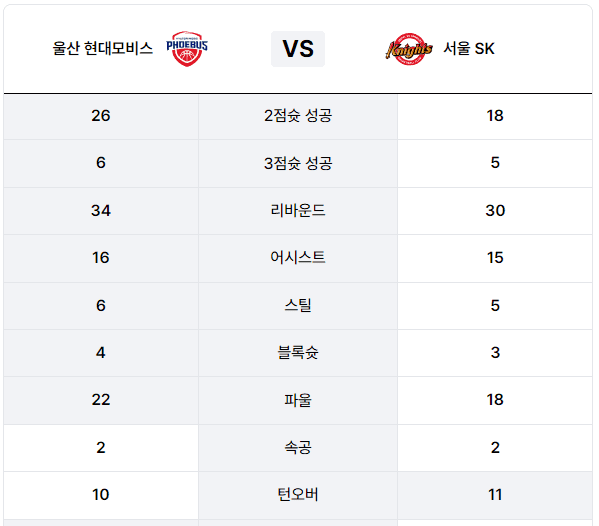
Task: Click Mobis two-point value 26
Action: pyautogui.click(x=101, y=116)
